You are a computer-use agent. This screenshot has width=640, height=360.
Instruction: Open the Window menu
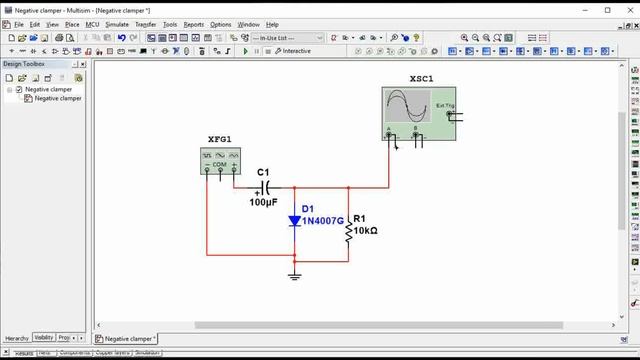(x=249, y=24)
